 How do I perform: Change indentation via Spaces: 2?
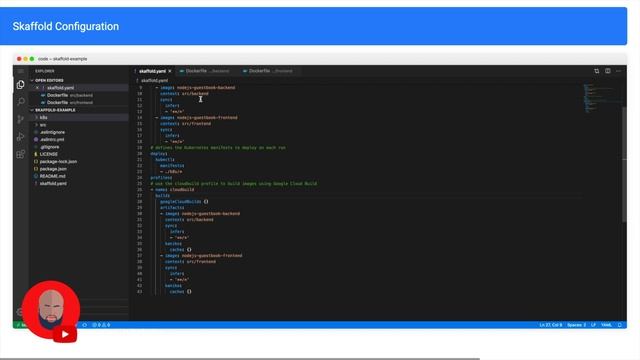point(576,325)
